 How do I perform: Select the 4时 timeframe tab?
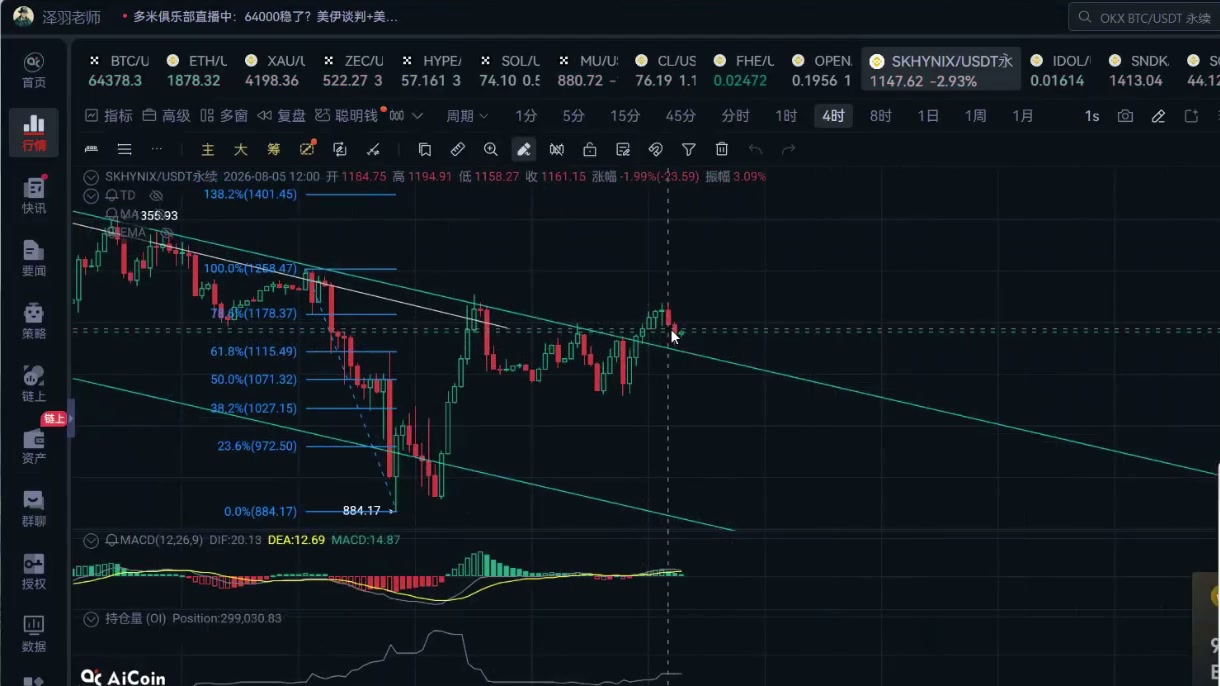click(833, 116)
